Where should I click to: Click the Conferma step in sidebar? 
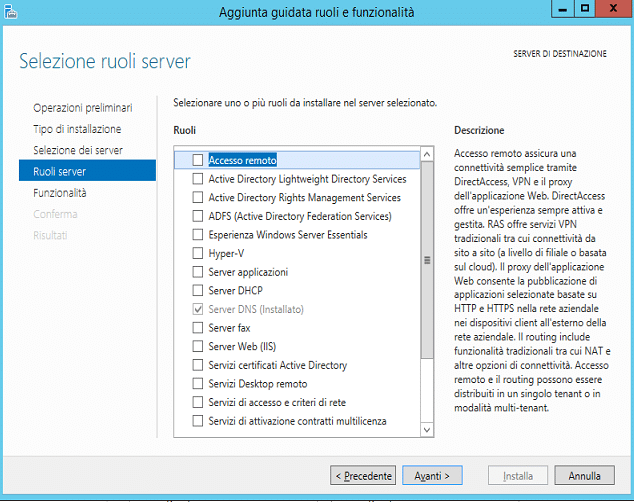click(x=55, y=214)
